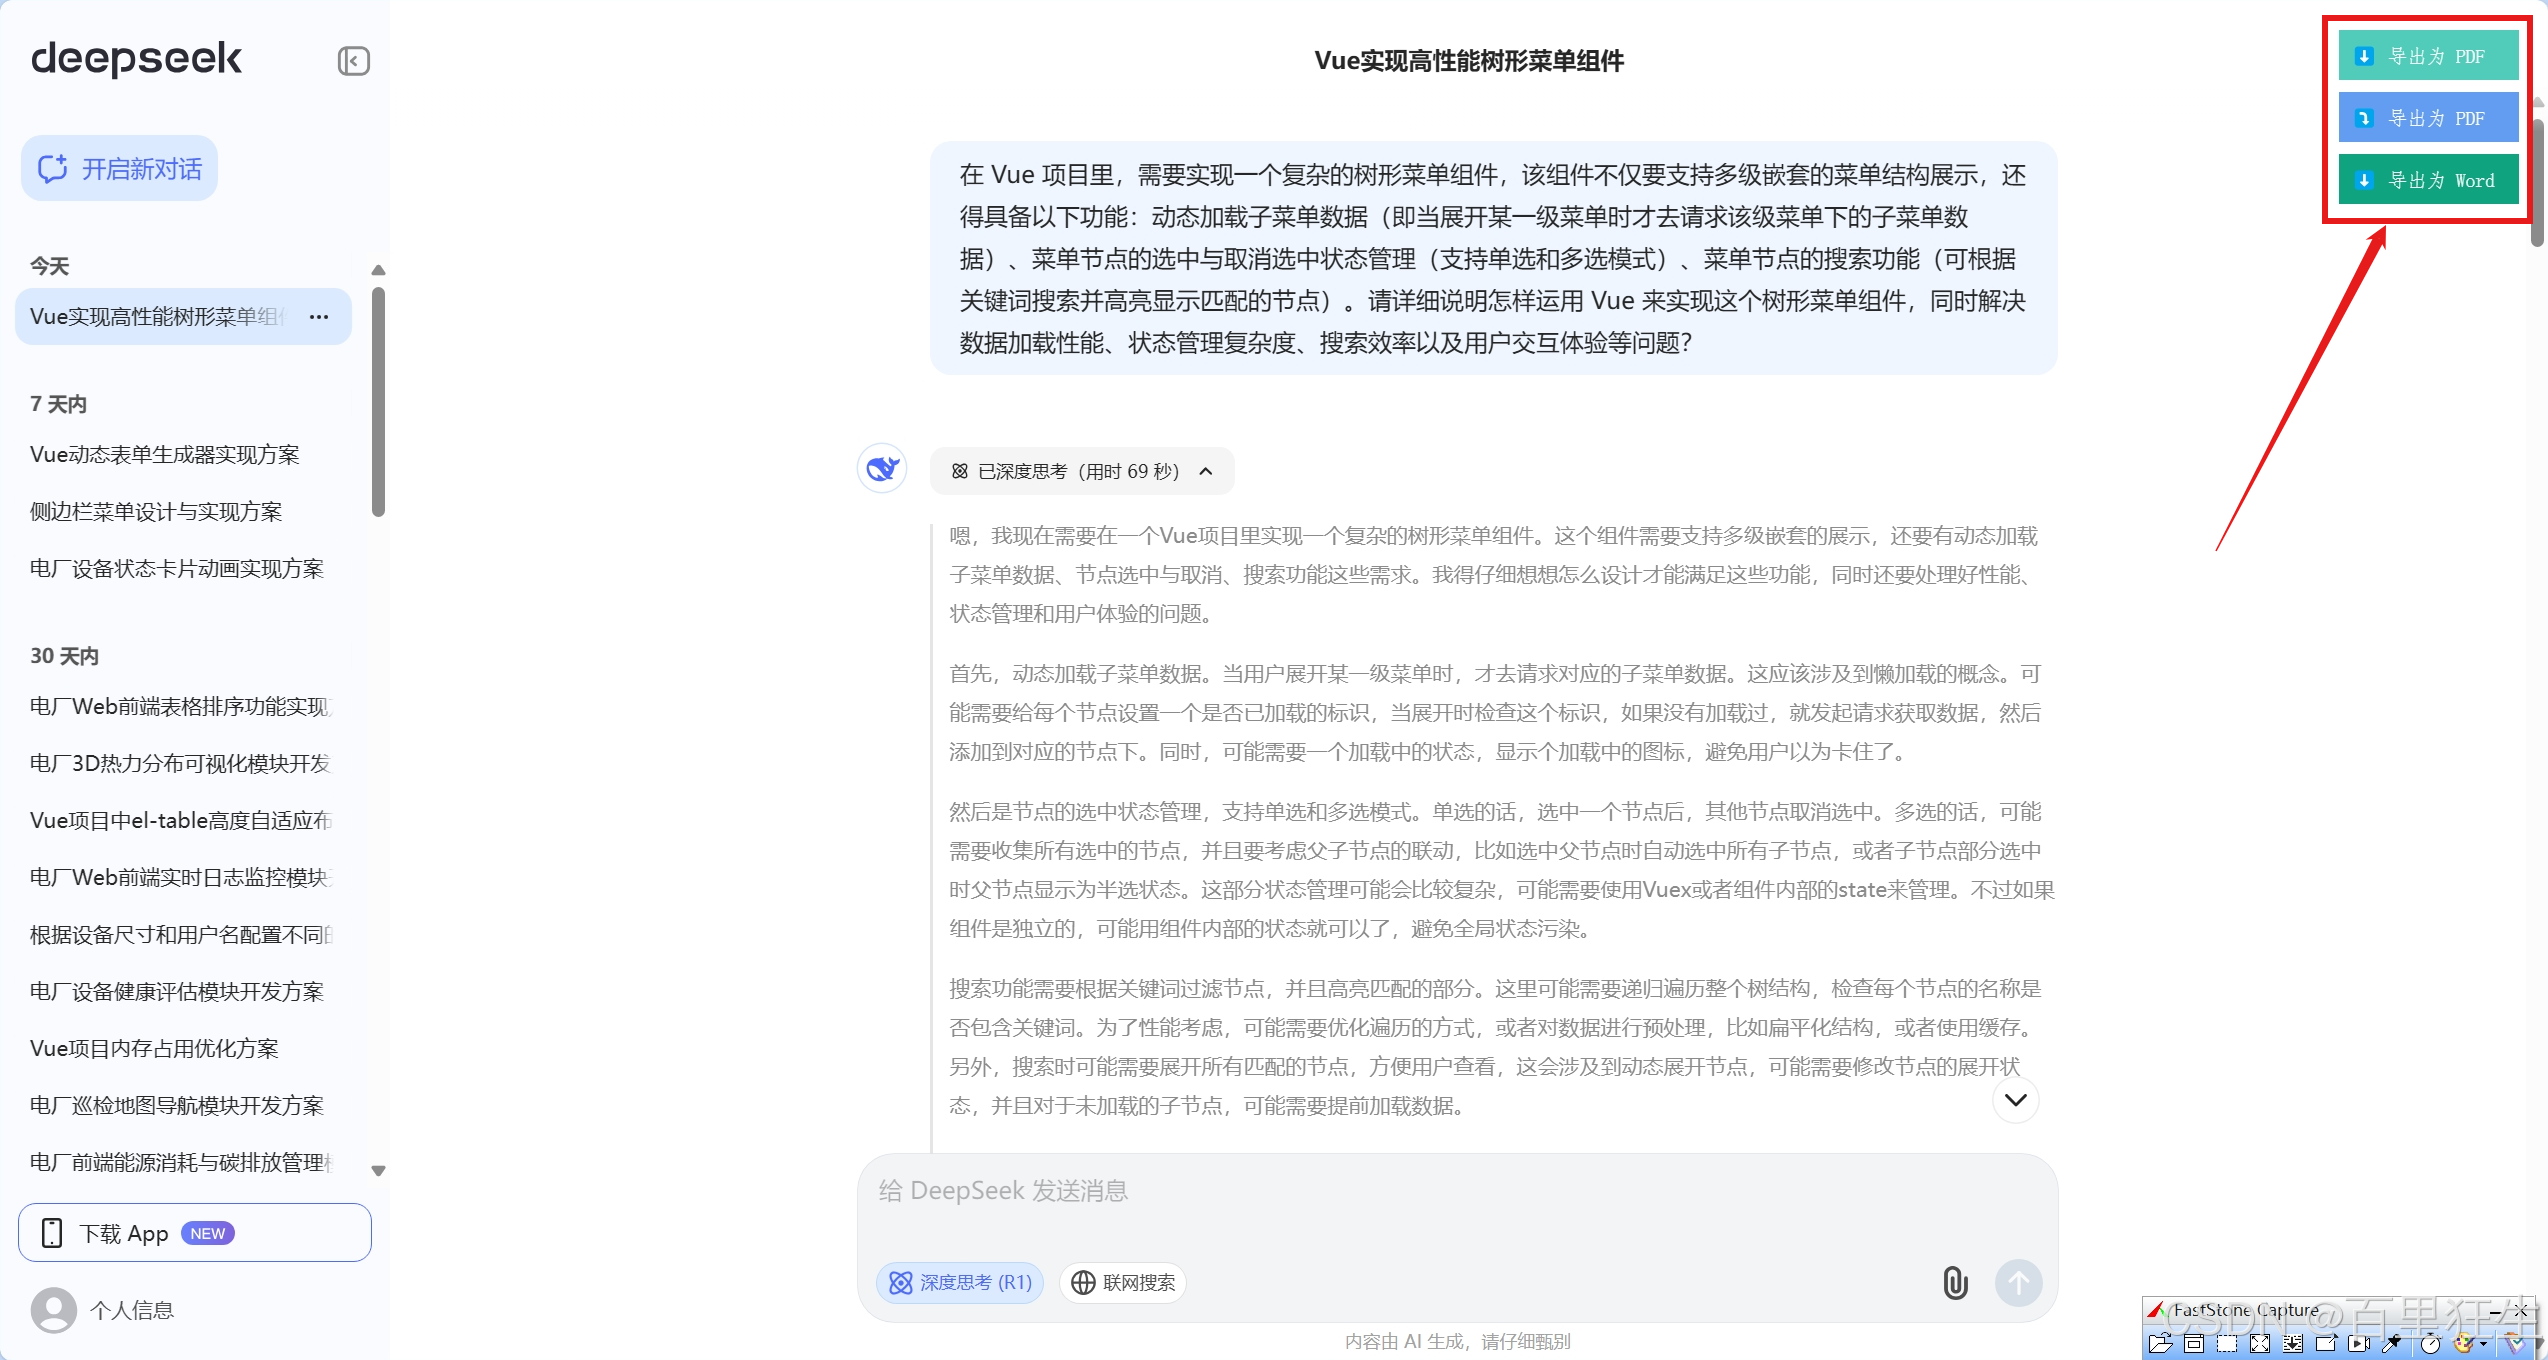This screenshot has width=2548, height=1360.
Task: Collapse the DeepSeek sidebar panel
Action: (353, 61)
